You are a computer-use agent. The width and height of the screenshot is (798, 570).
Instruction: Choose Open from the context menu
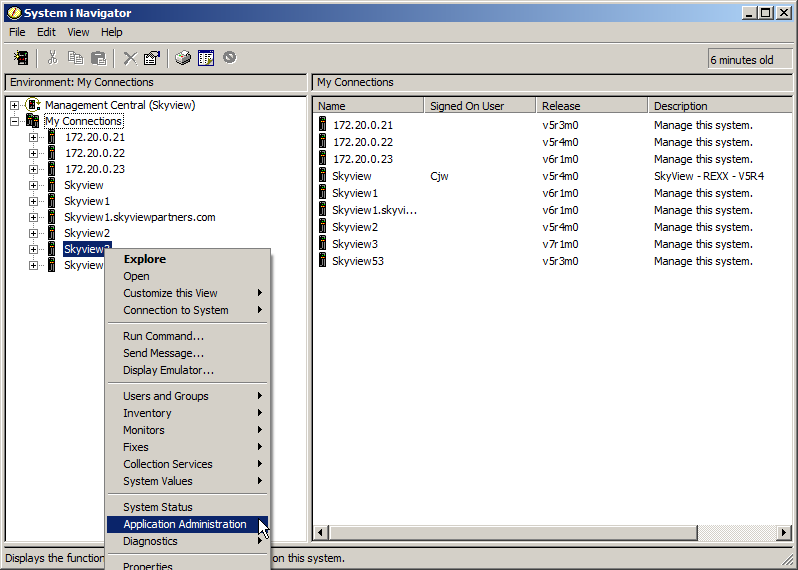[x=187, y=276]
